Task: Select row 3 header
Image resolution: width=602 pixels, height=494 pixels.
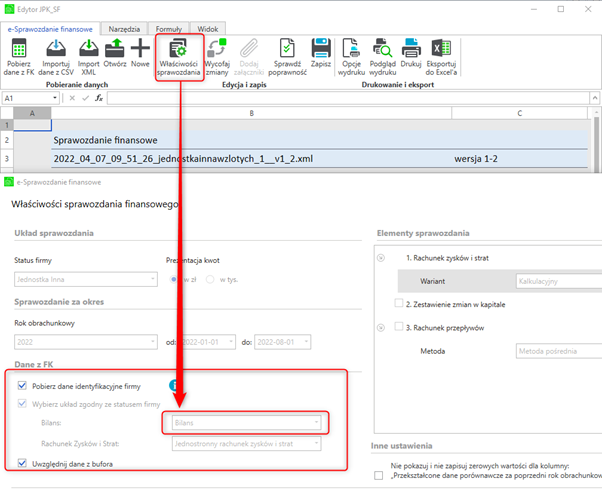Action: [x=7, y=159]
